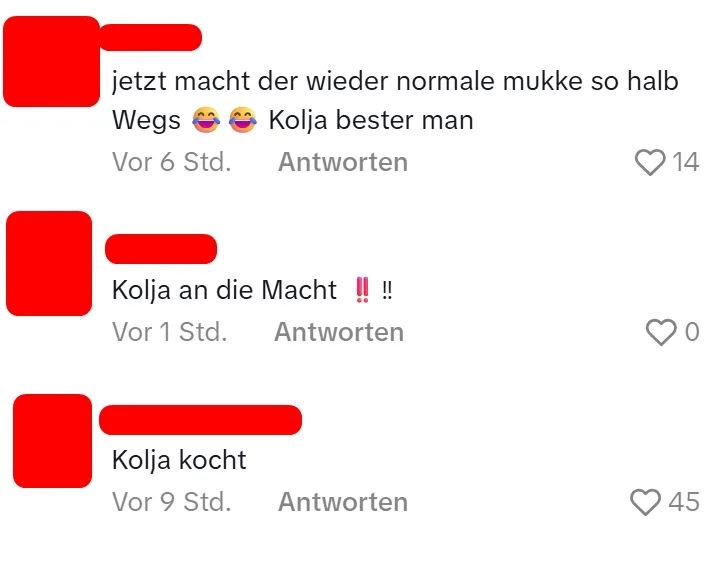The image size is (711, 562).
Task: Open username above 'Kolja kocht'
Action: tap(200, 420)
